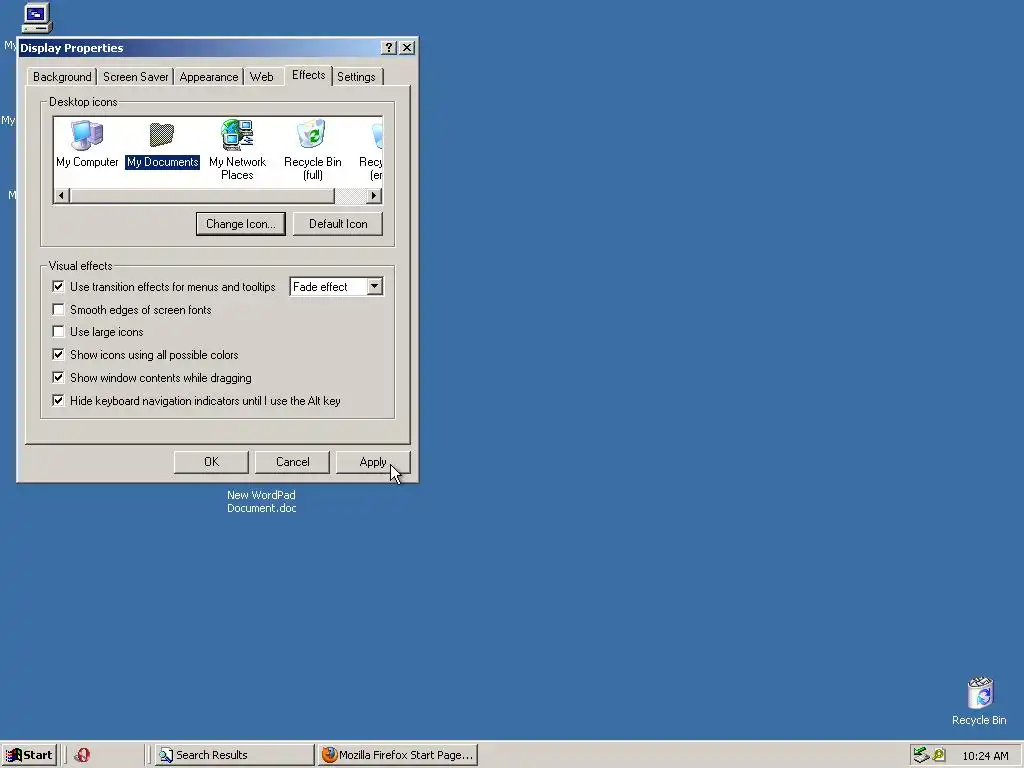Select the Effects tab
Screen dimensions: 1024x768
(308, 75)
